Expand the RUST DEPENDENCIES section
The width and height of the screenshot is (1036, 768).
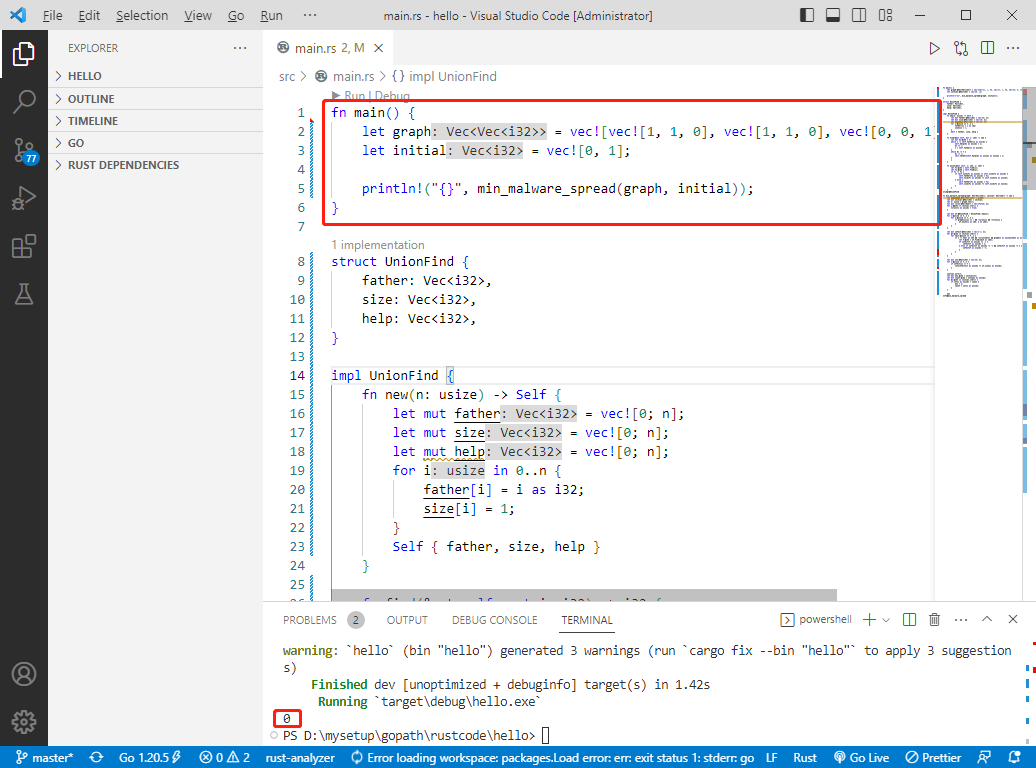pyautogui.click(x=156, y=165)
